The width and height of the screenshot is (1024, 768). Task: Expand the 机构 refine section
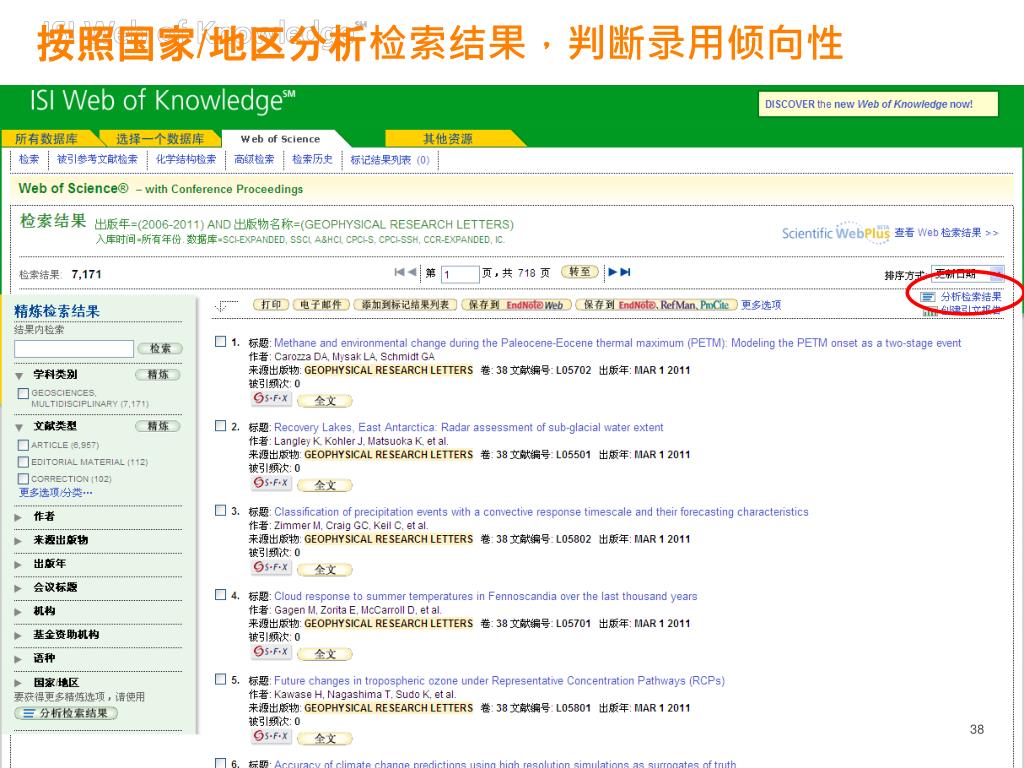18,611
